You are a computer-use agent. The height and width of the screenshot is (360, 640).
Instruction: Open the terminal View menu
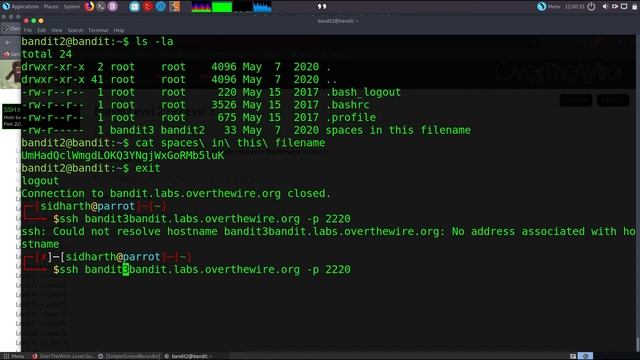tap(56, 30)
